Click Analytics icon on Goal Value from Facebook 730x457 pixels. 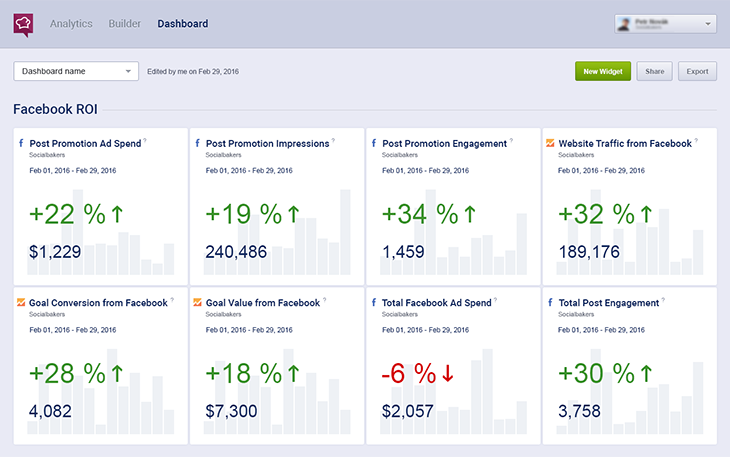[x=198, y=302]
